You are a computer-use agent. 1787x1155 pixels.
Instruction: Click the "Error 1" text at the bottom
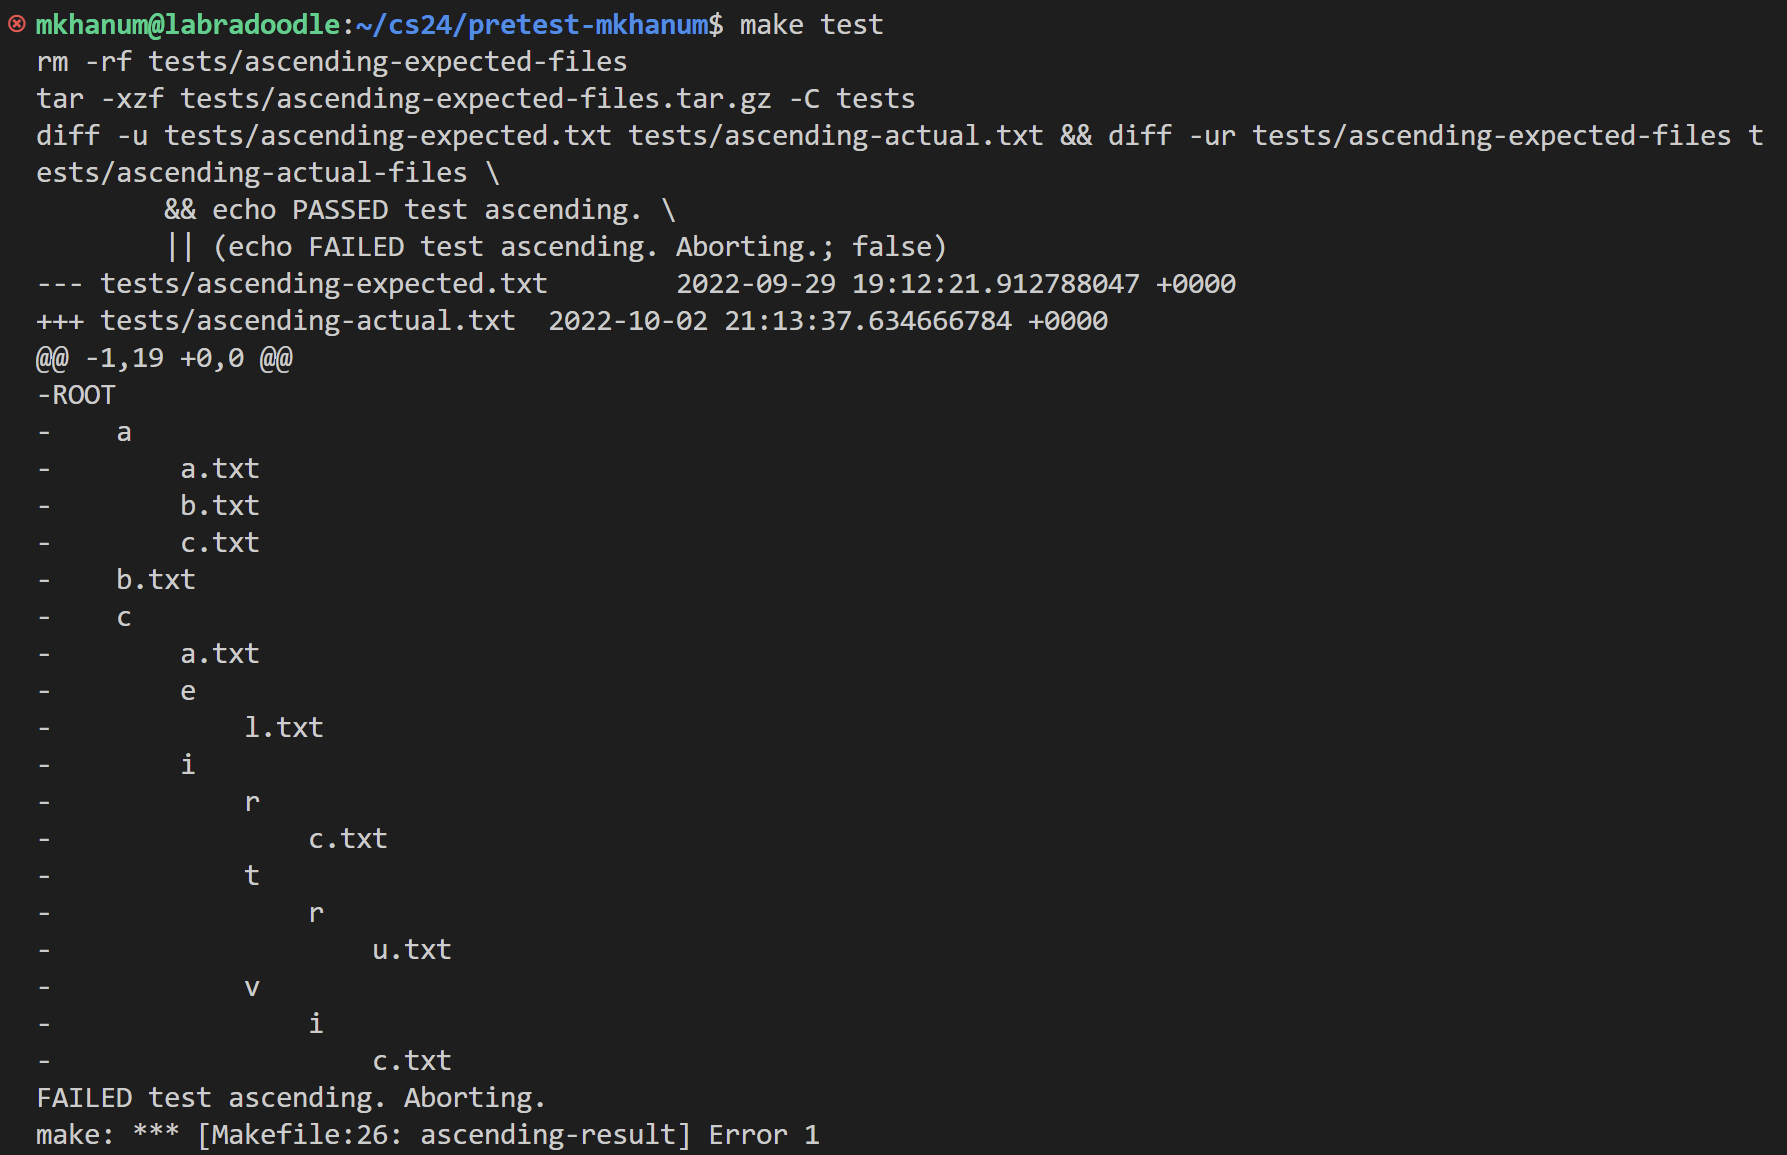coord(764,1135)
